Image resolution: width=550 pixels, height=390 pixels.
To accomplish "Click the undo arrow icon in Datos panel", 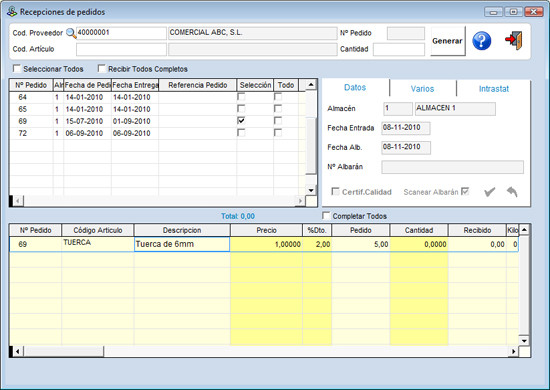I will click(512, 191).
